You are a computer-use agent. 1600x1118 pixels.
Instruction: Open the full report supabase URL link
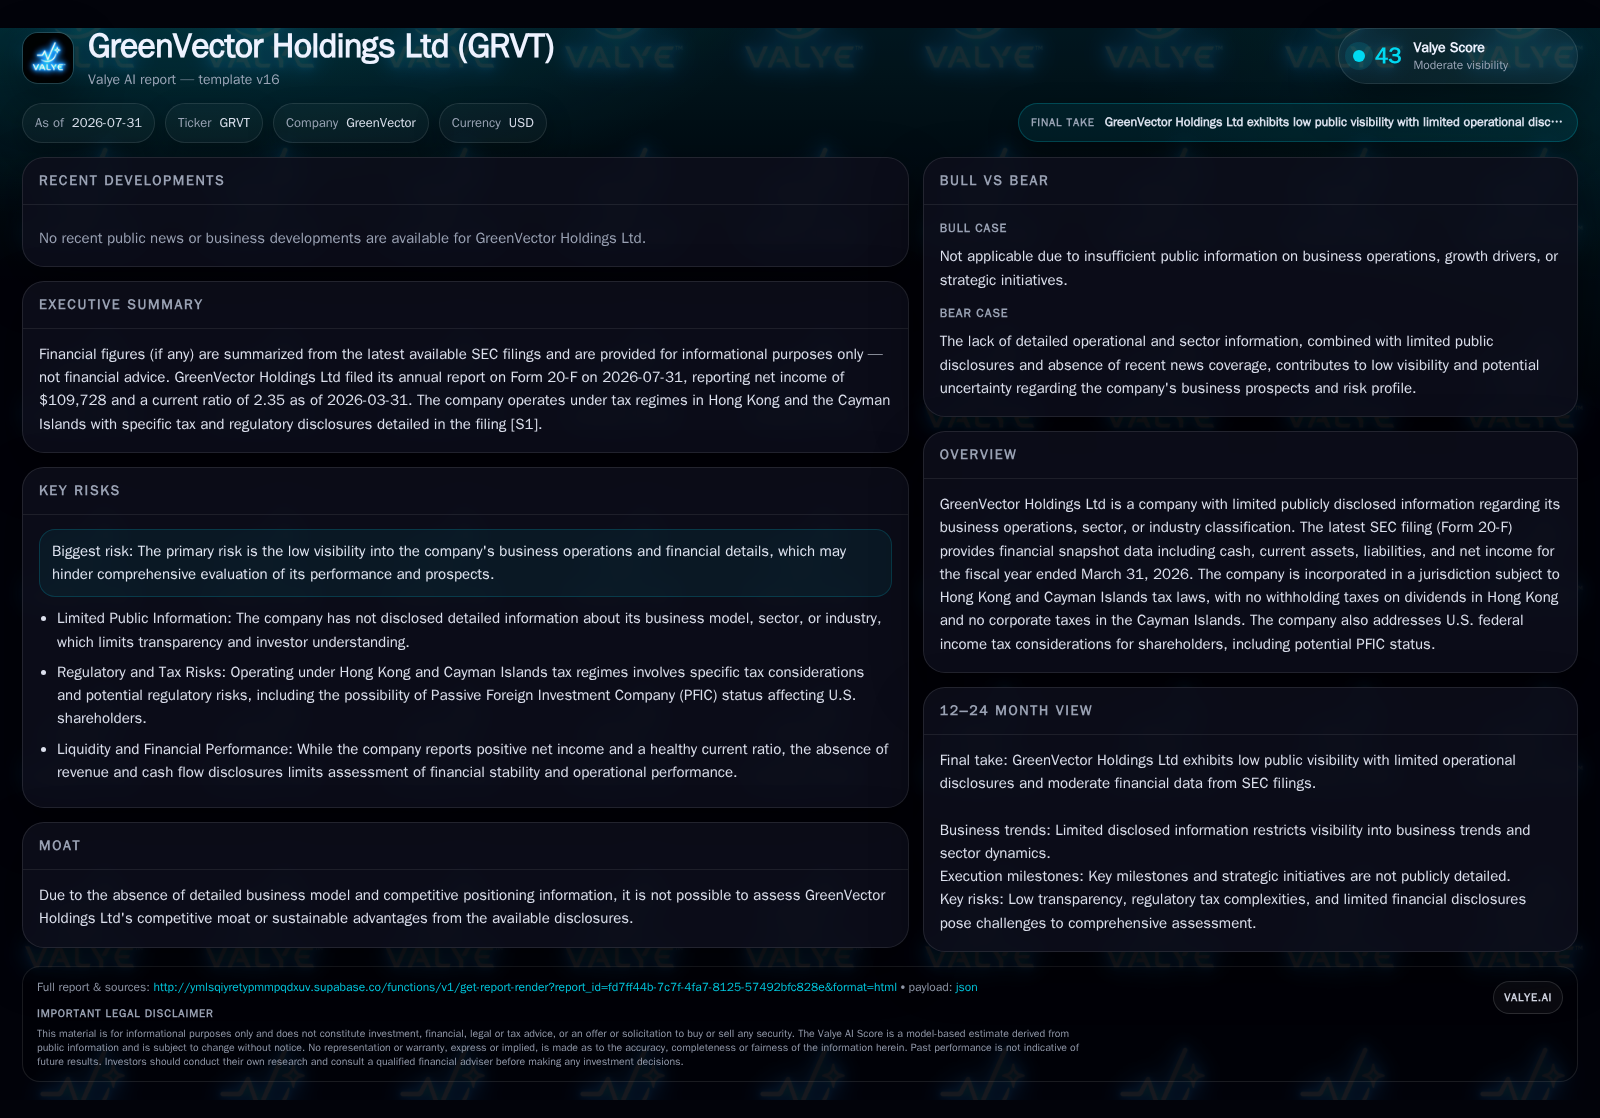[x=525, y=987]
